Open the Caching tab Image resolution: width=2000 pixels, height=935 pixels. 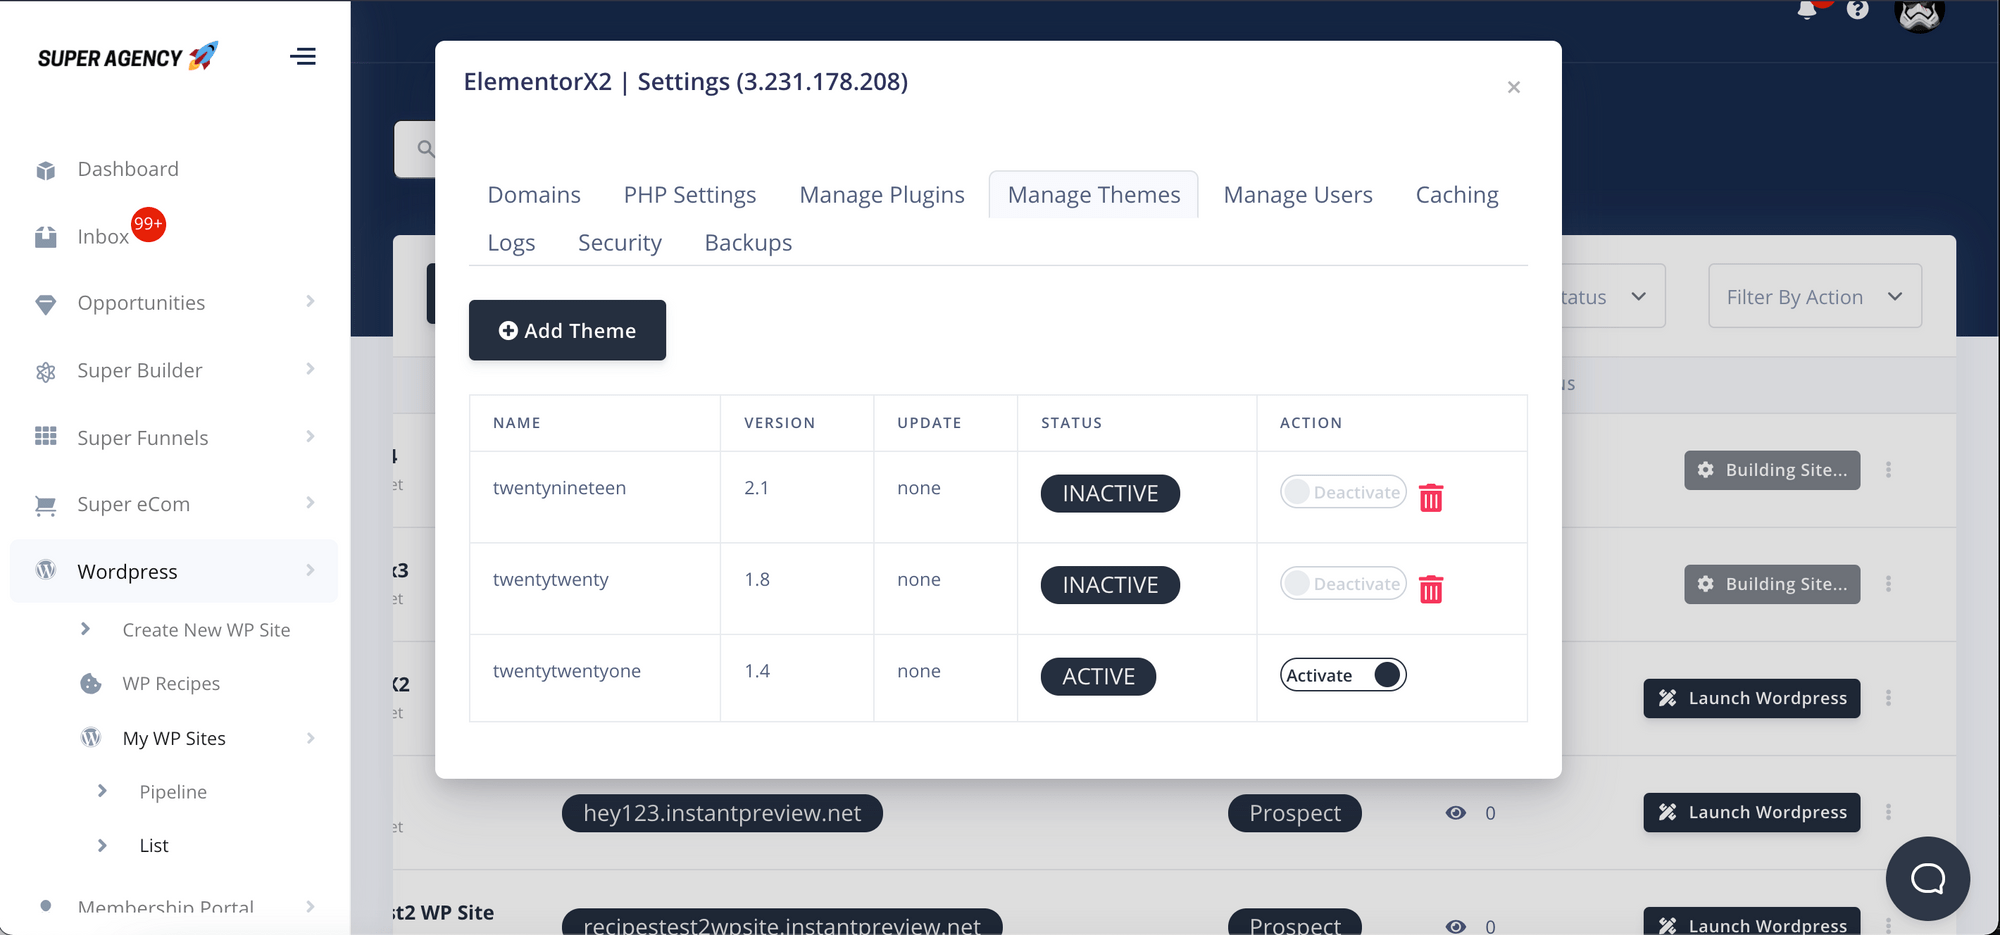(1457, 195)
